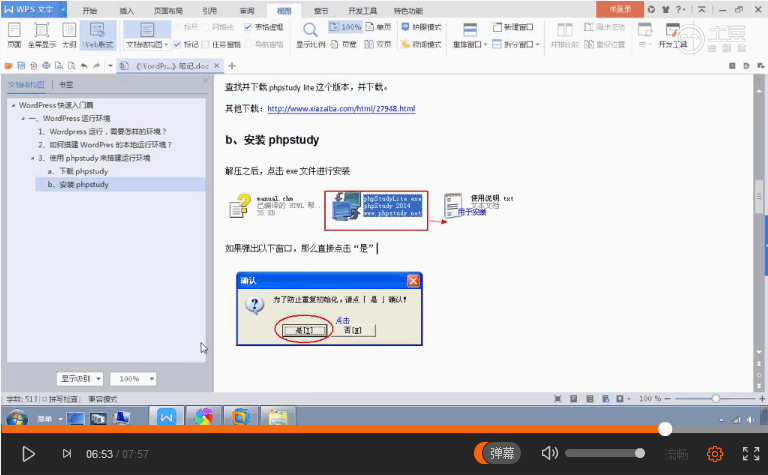Open 开发工具 icon in ribbon
Screen dimensions: 768x475
[673, 35]
